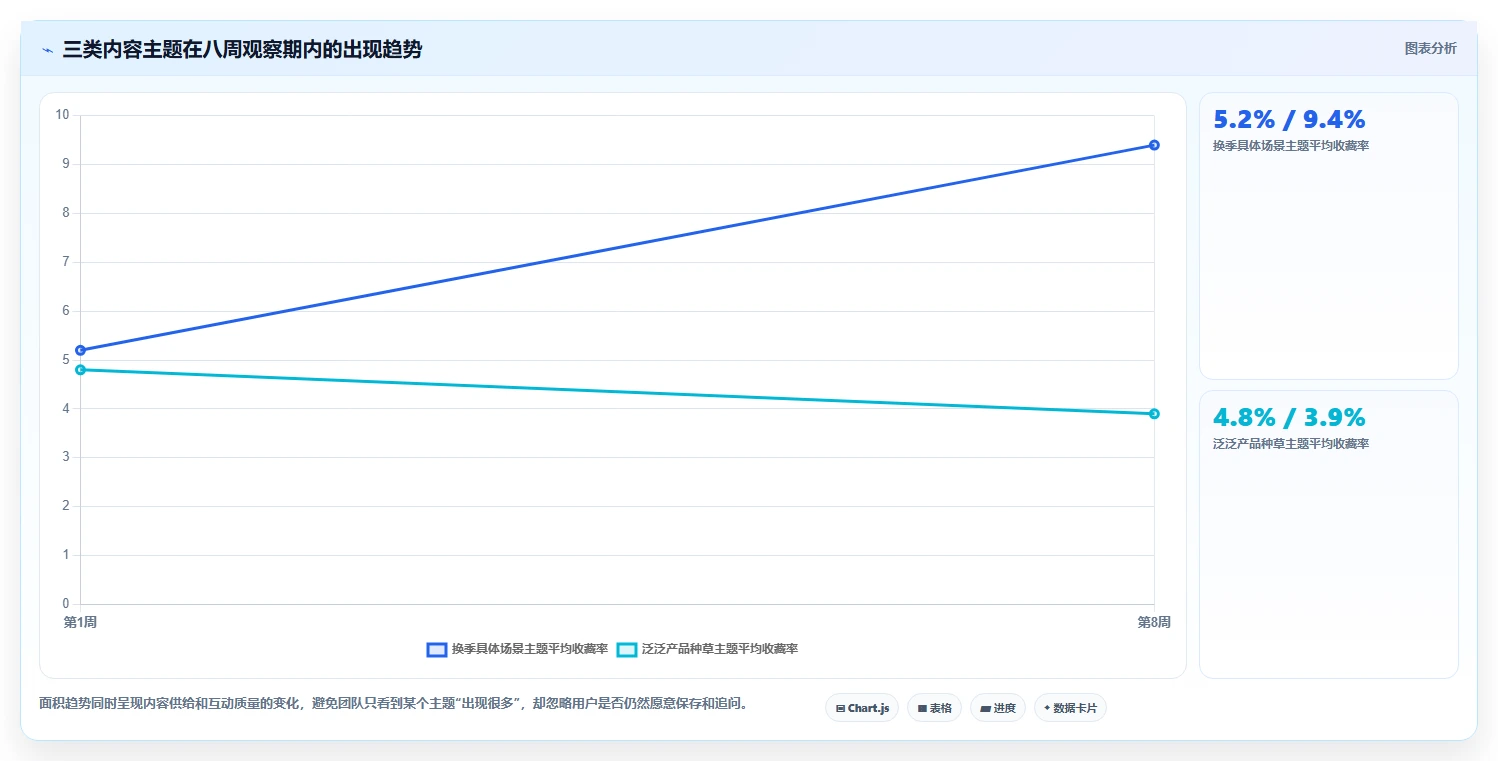This screenshot has height=761, width=1498.
Task: Click the 换季具体场景主题平均收藏率 card caption
Action: pyautogui.click(x=1291, y=146)
